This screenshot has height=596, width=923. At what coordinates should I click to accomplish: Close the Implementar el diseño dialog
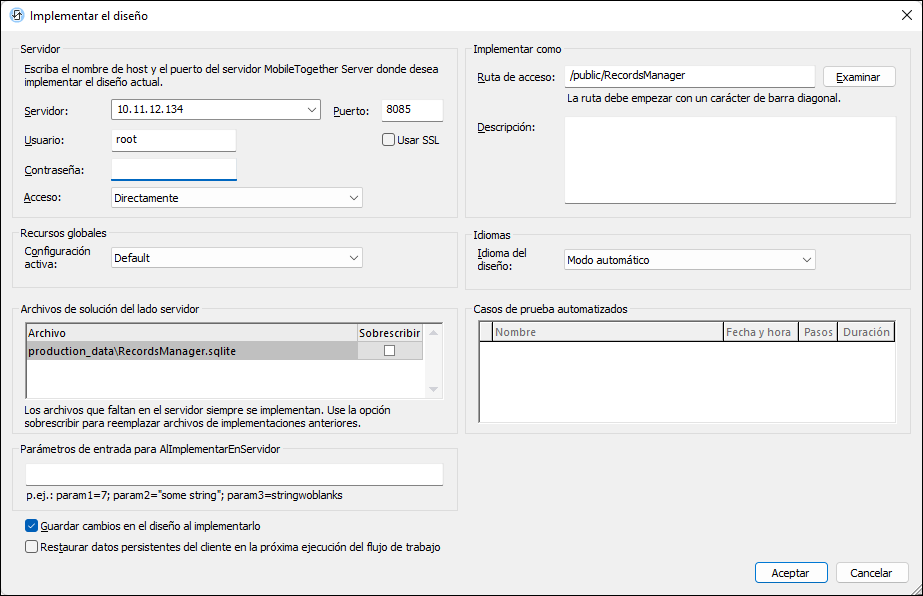905,16
